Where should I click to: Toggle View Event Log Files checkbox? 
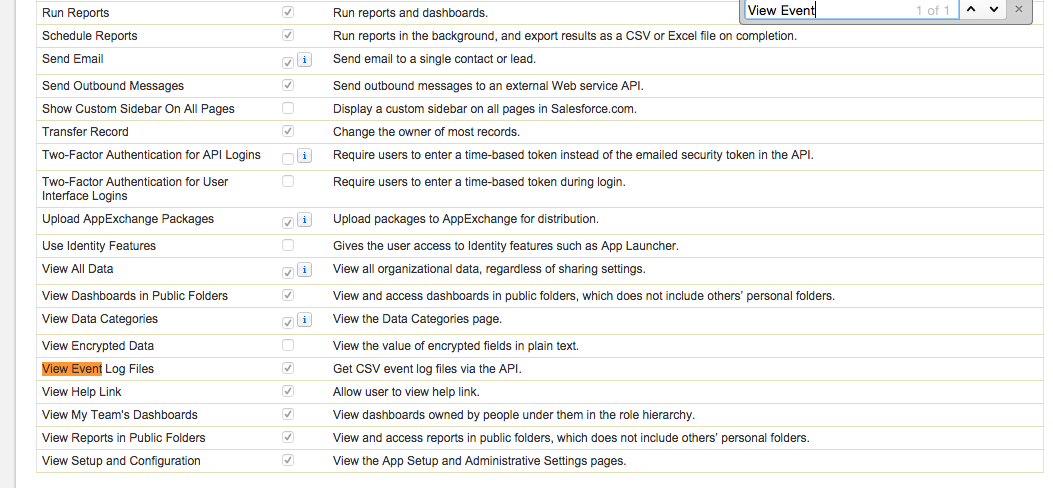288,368
